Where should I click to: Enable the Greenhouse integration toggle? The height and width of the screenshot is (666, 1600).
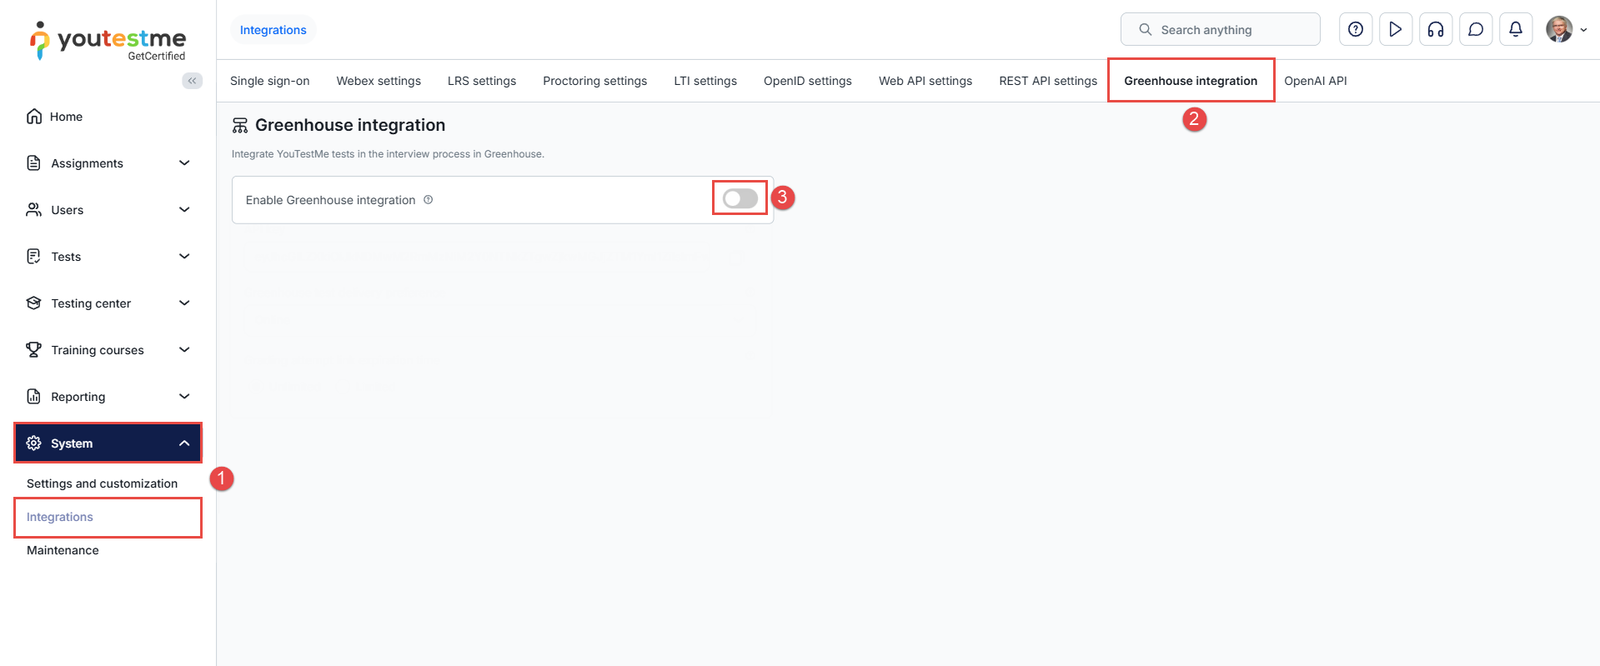740,199
